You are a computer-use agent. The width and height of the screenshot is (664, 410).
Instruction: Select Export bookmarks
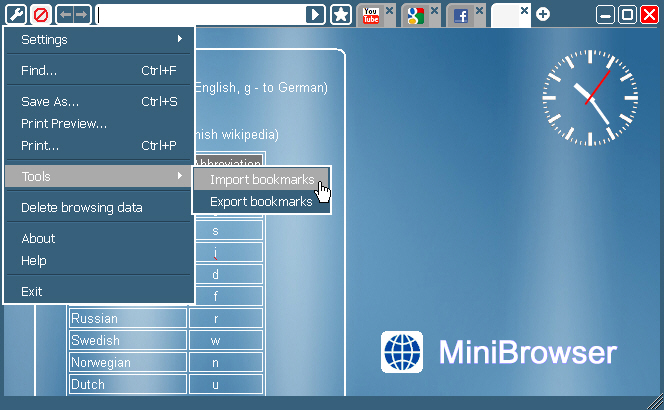click(262, 202)
